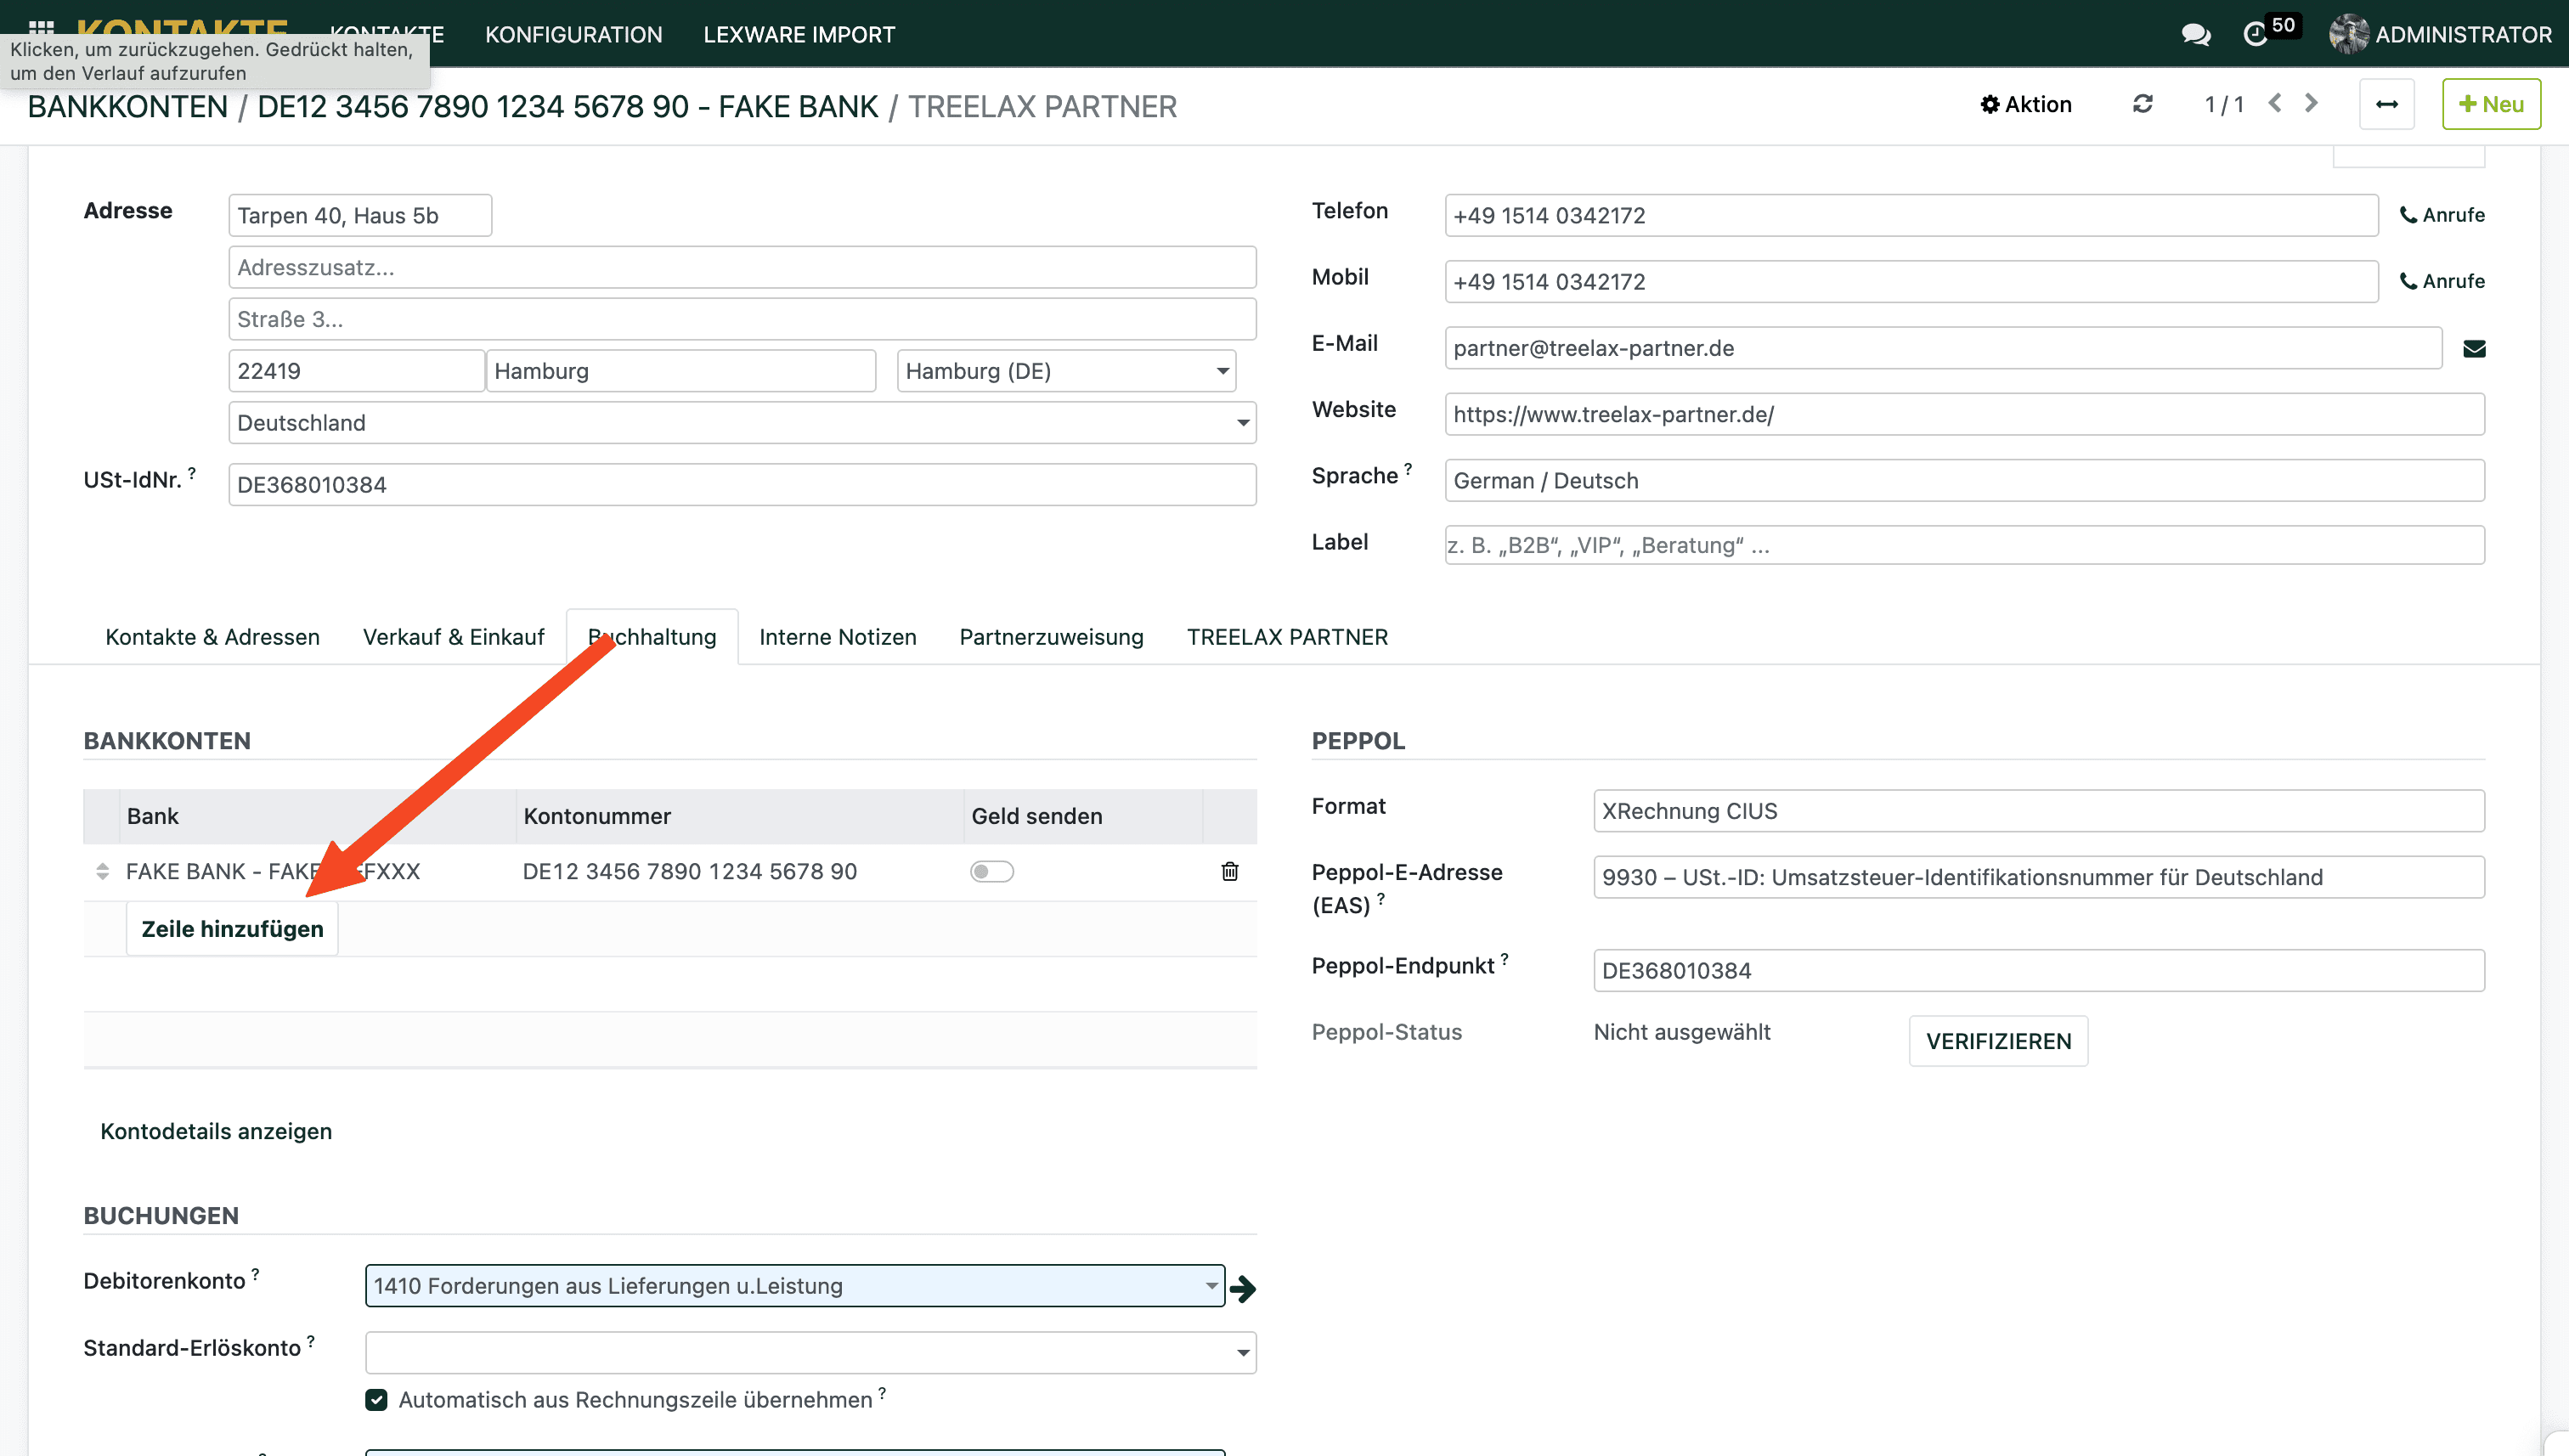The width and height of the screenshot is (2569, 1456).
Task: Open Debitorenkonto linked record arrow
Action: pyautogui.click(x=1243, y=1288)
